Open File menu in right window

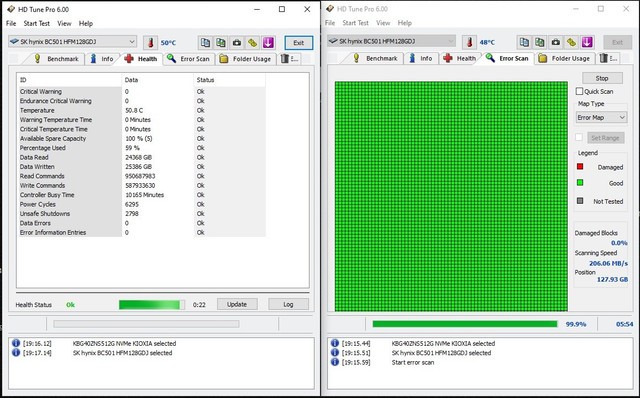[330, 23]
